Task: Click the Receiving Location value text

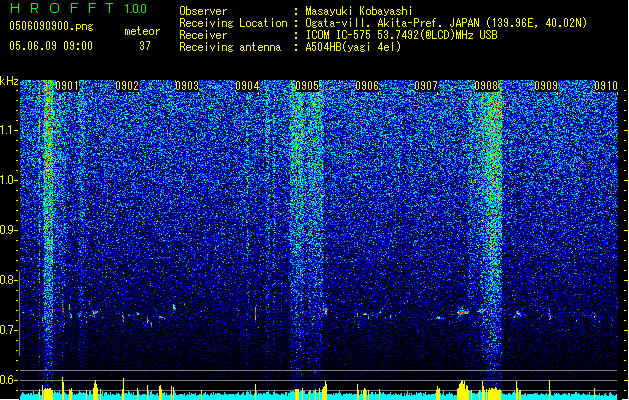Action: pyautogui.click(x=446, y=23)
